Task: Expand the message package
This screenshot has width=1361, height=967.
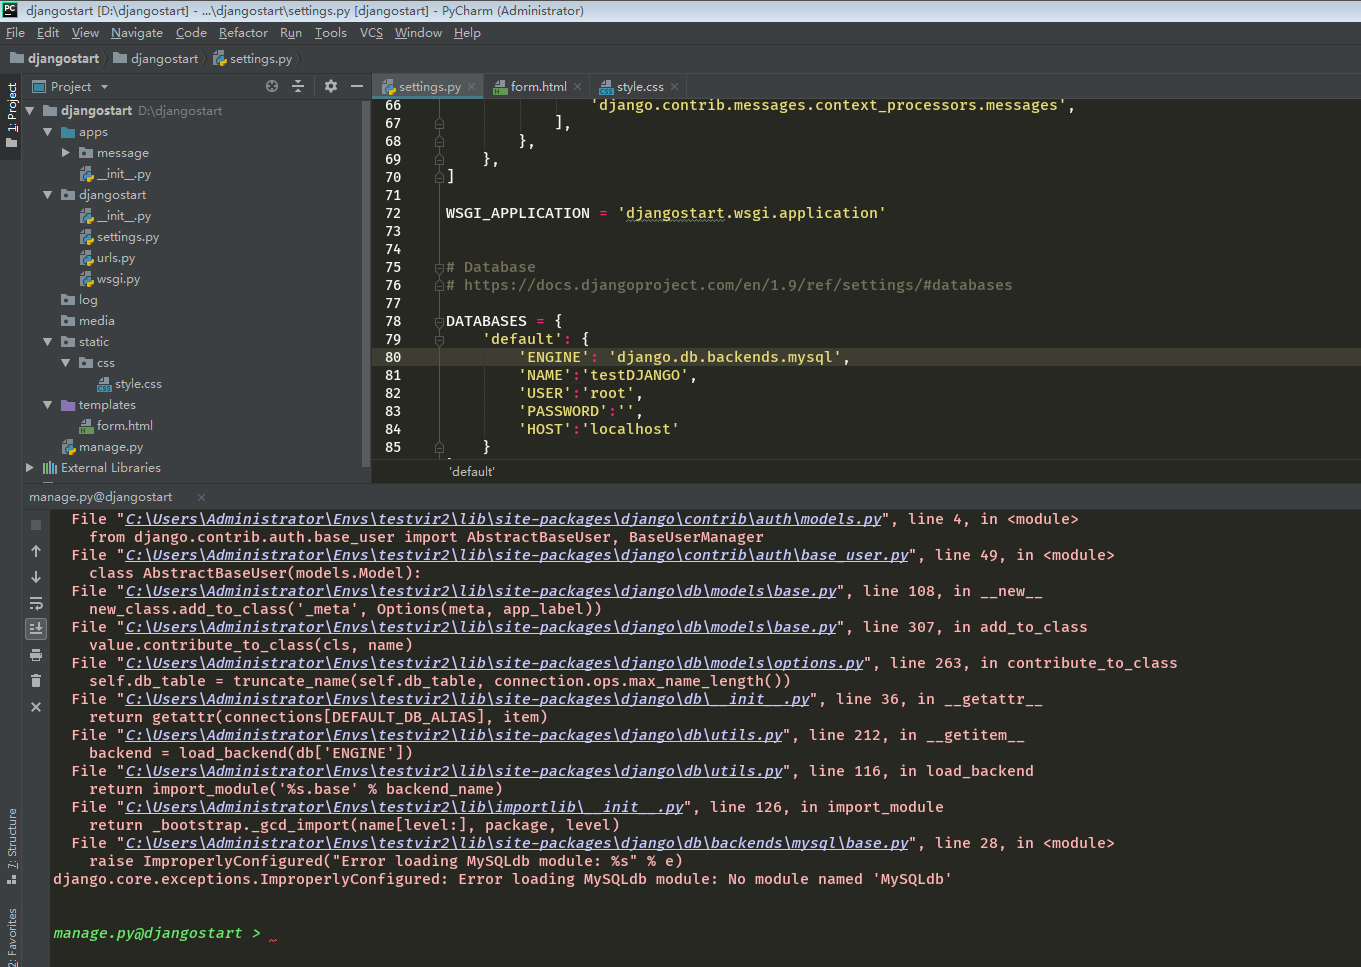Action: 66,153
